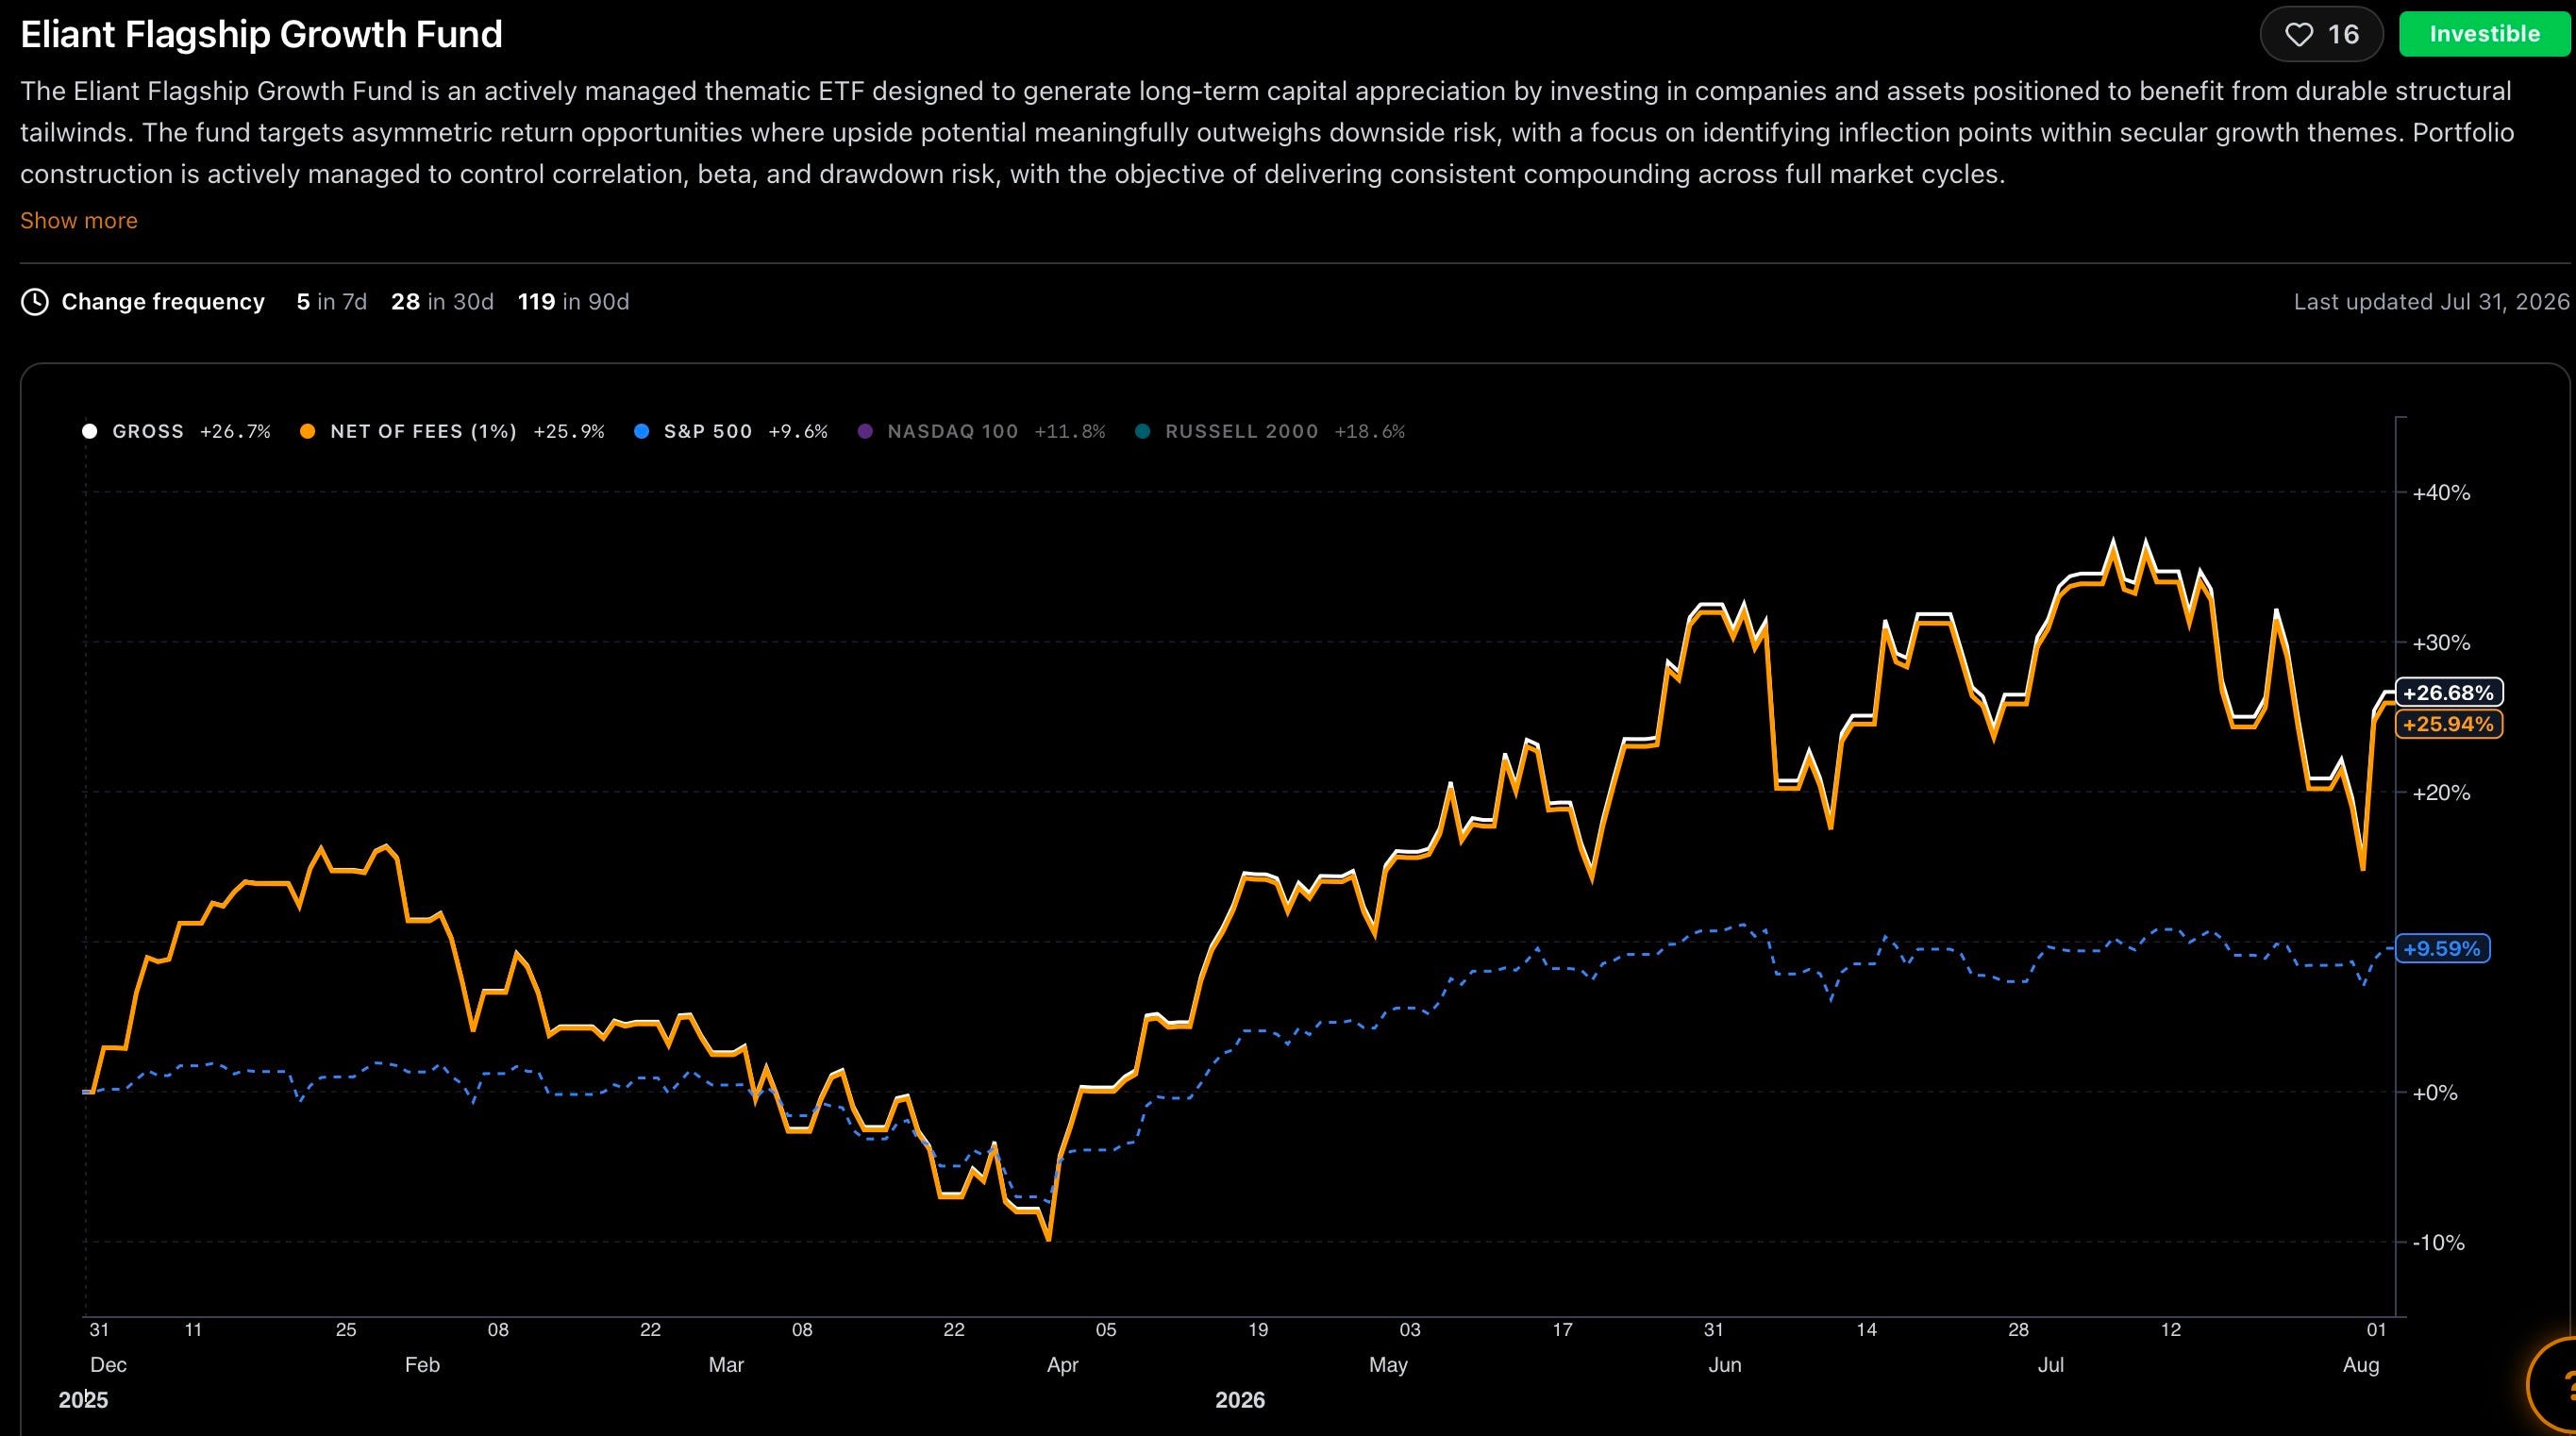Expand description with Show more

pyautogui.click(x=79, y=221)
